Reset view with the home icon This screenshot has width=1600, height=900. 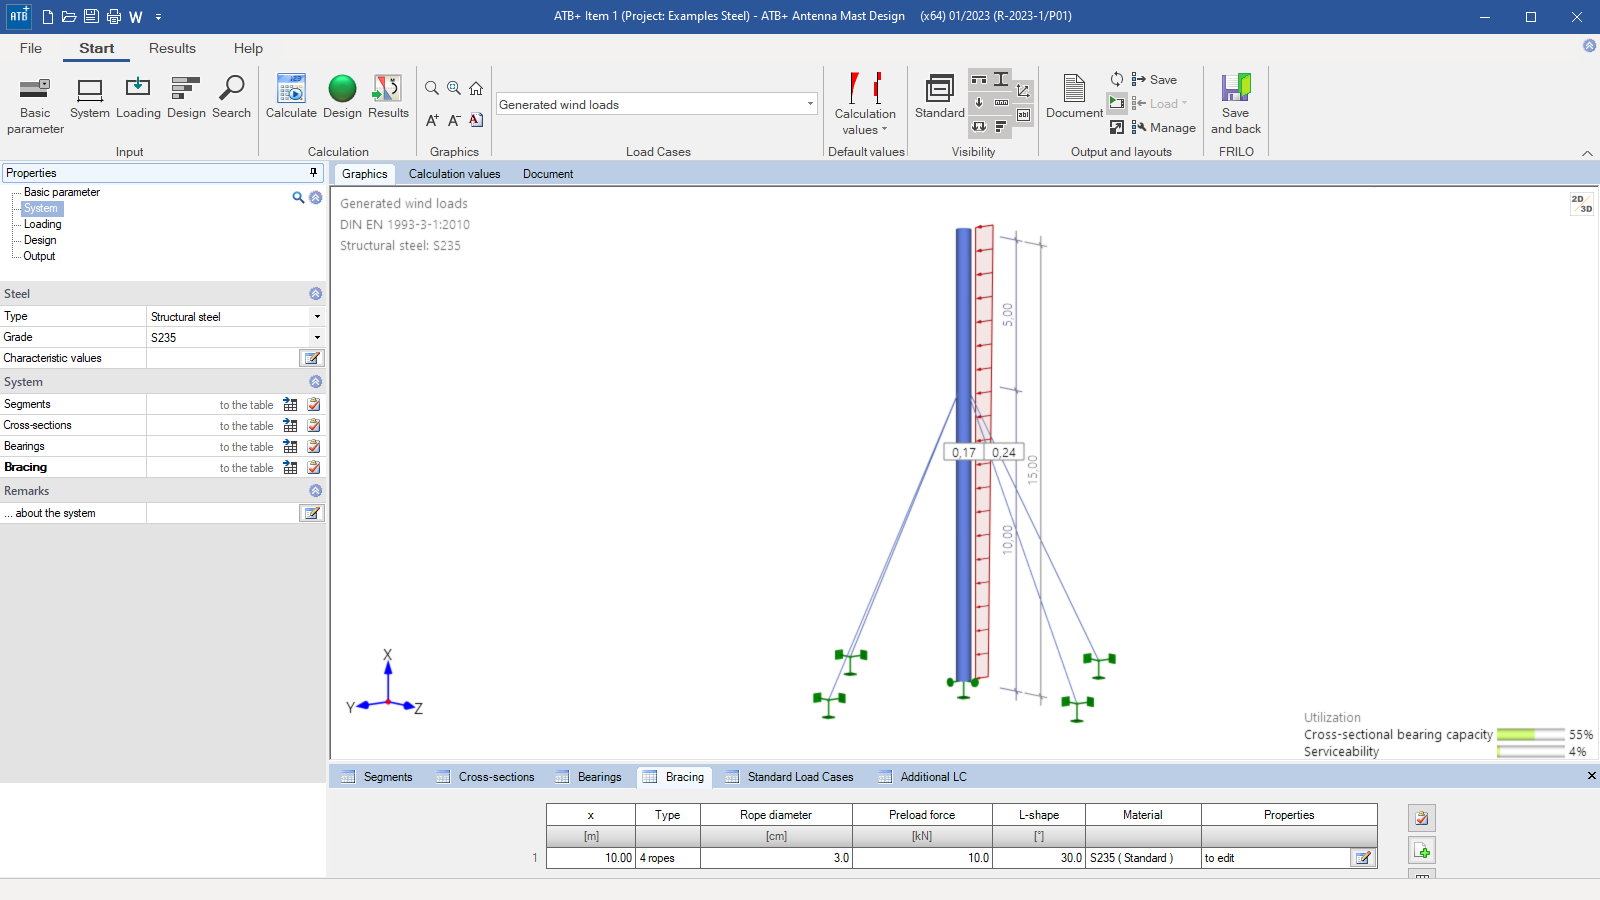click(x=476, y=88)
